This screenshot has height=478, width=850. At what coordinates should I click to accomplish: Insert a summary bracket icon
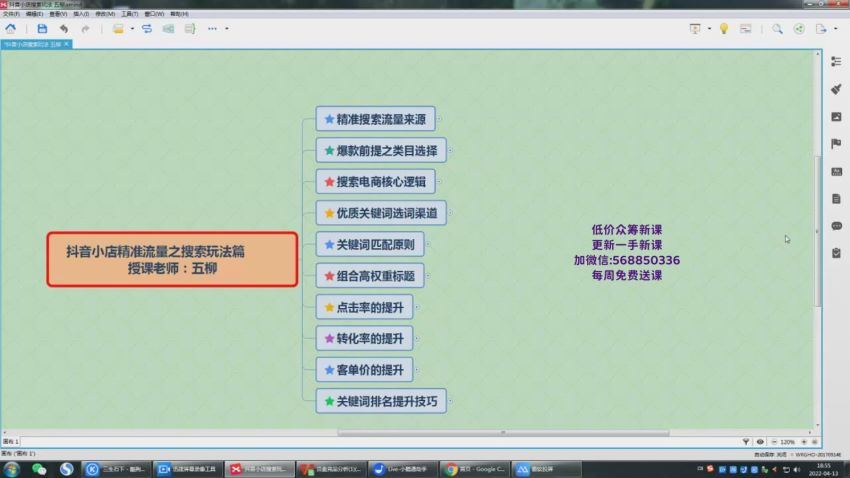pyautogui.click(x=190, y=29)
